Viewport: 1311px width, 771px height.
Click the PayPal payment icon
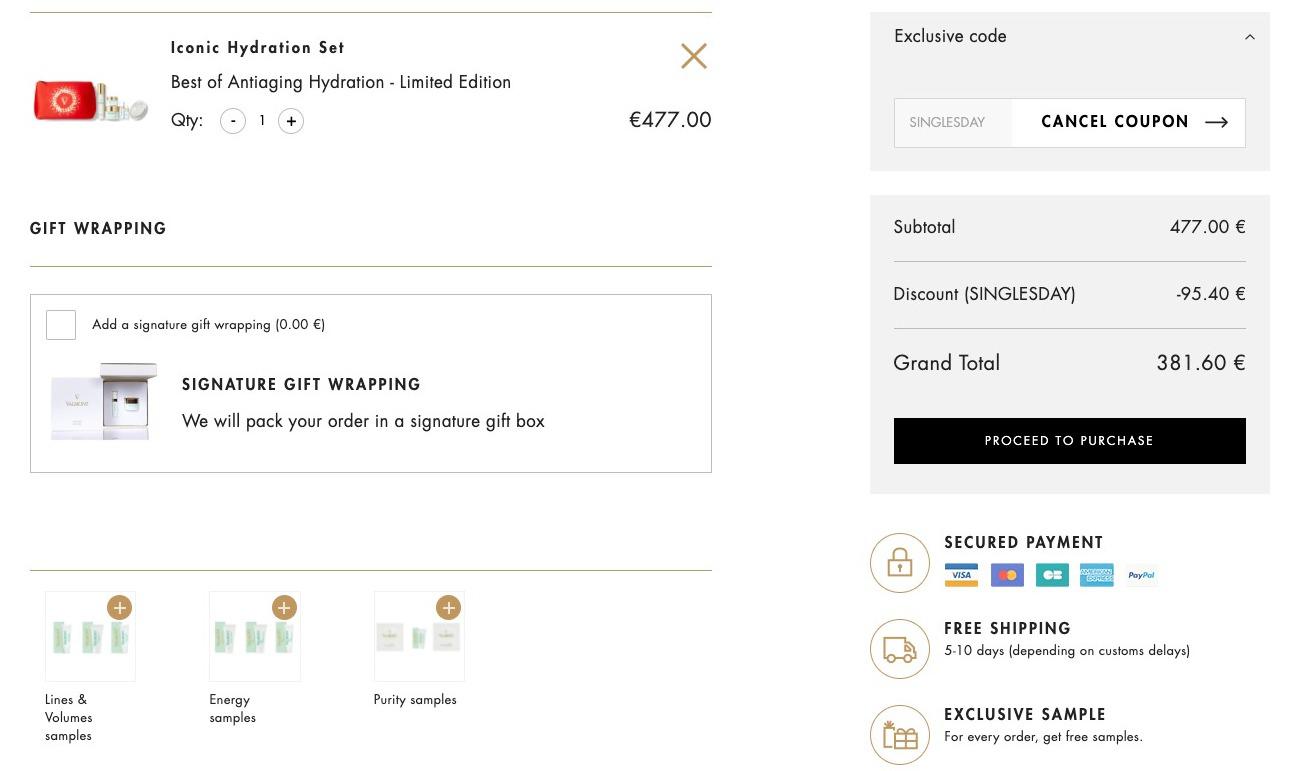point(1141,575)
